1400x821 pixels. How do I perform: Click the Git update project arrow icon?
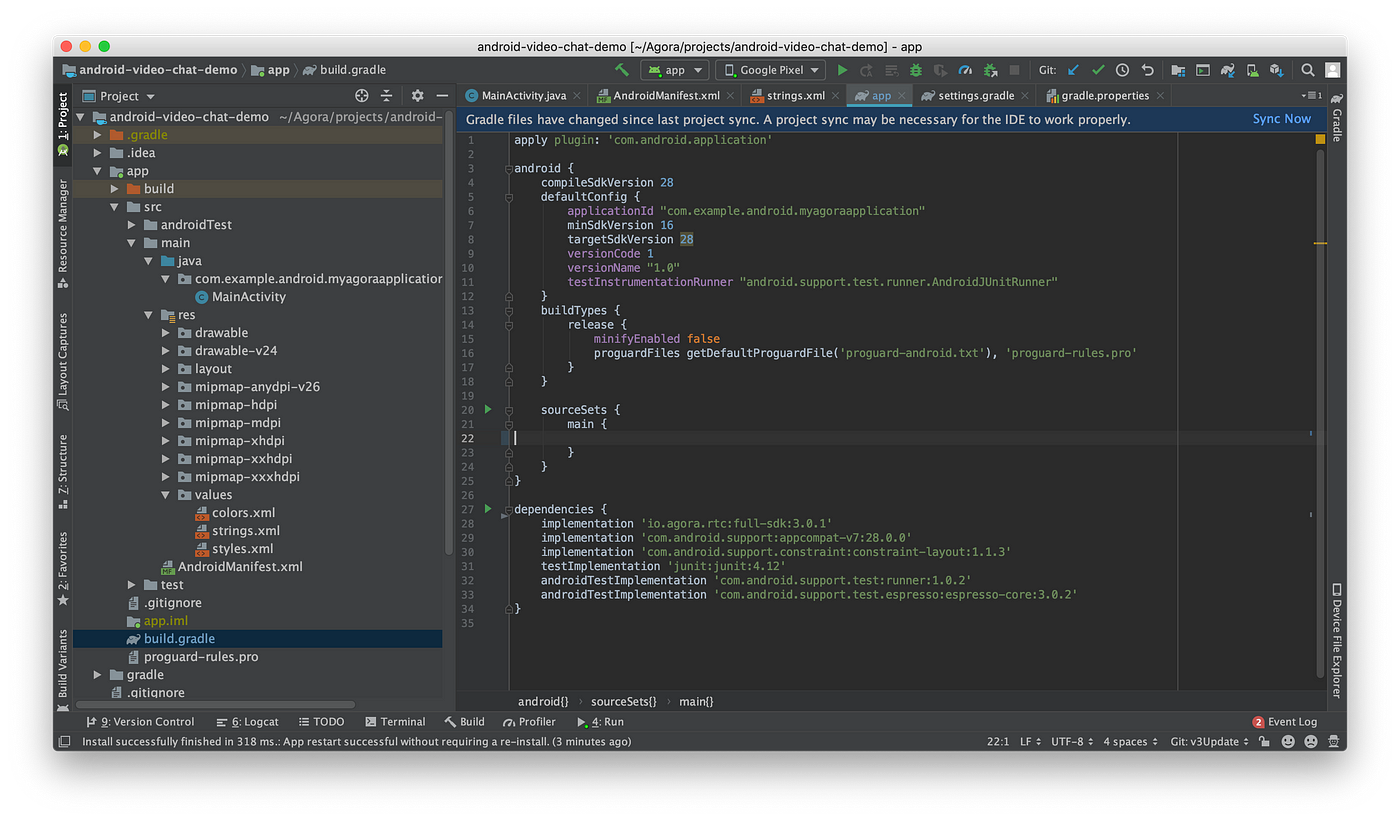(x=1073, y=70)
